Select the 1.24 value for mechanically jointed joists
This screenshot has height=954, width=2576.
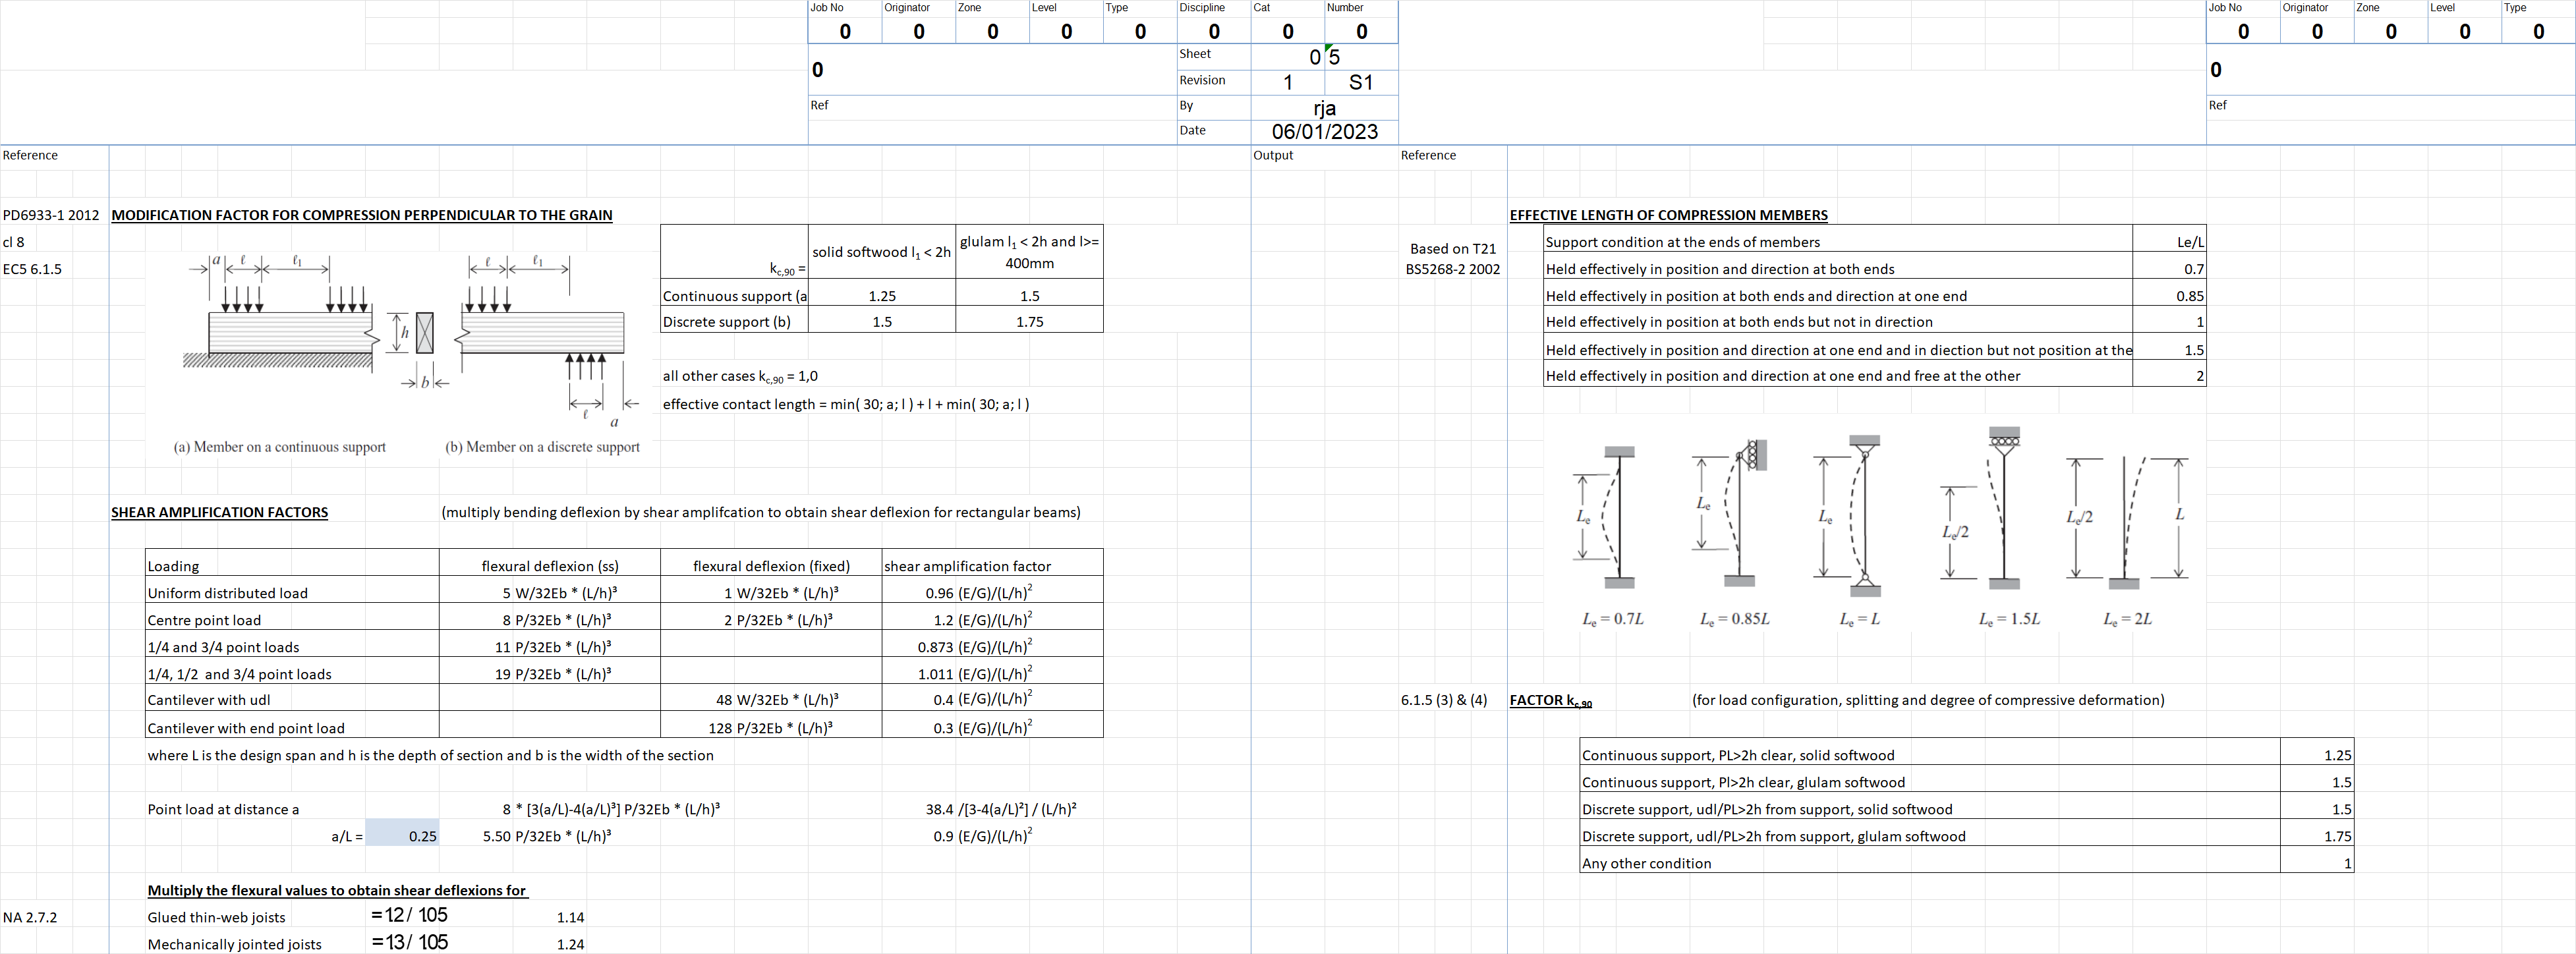coord(570,944)
